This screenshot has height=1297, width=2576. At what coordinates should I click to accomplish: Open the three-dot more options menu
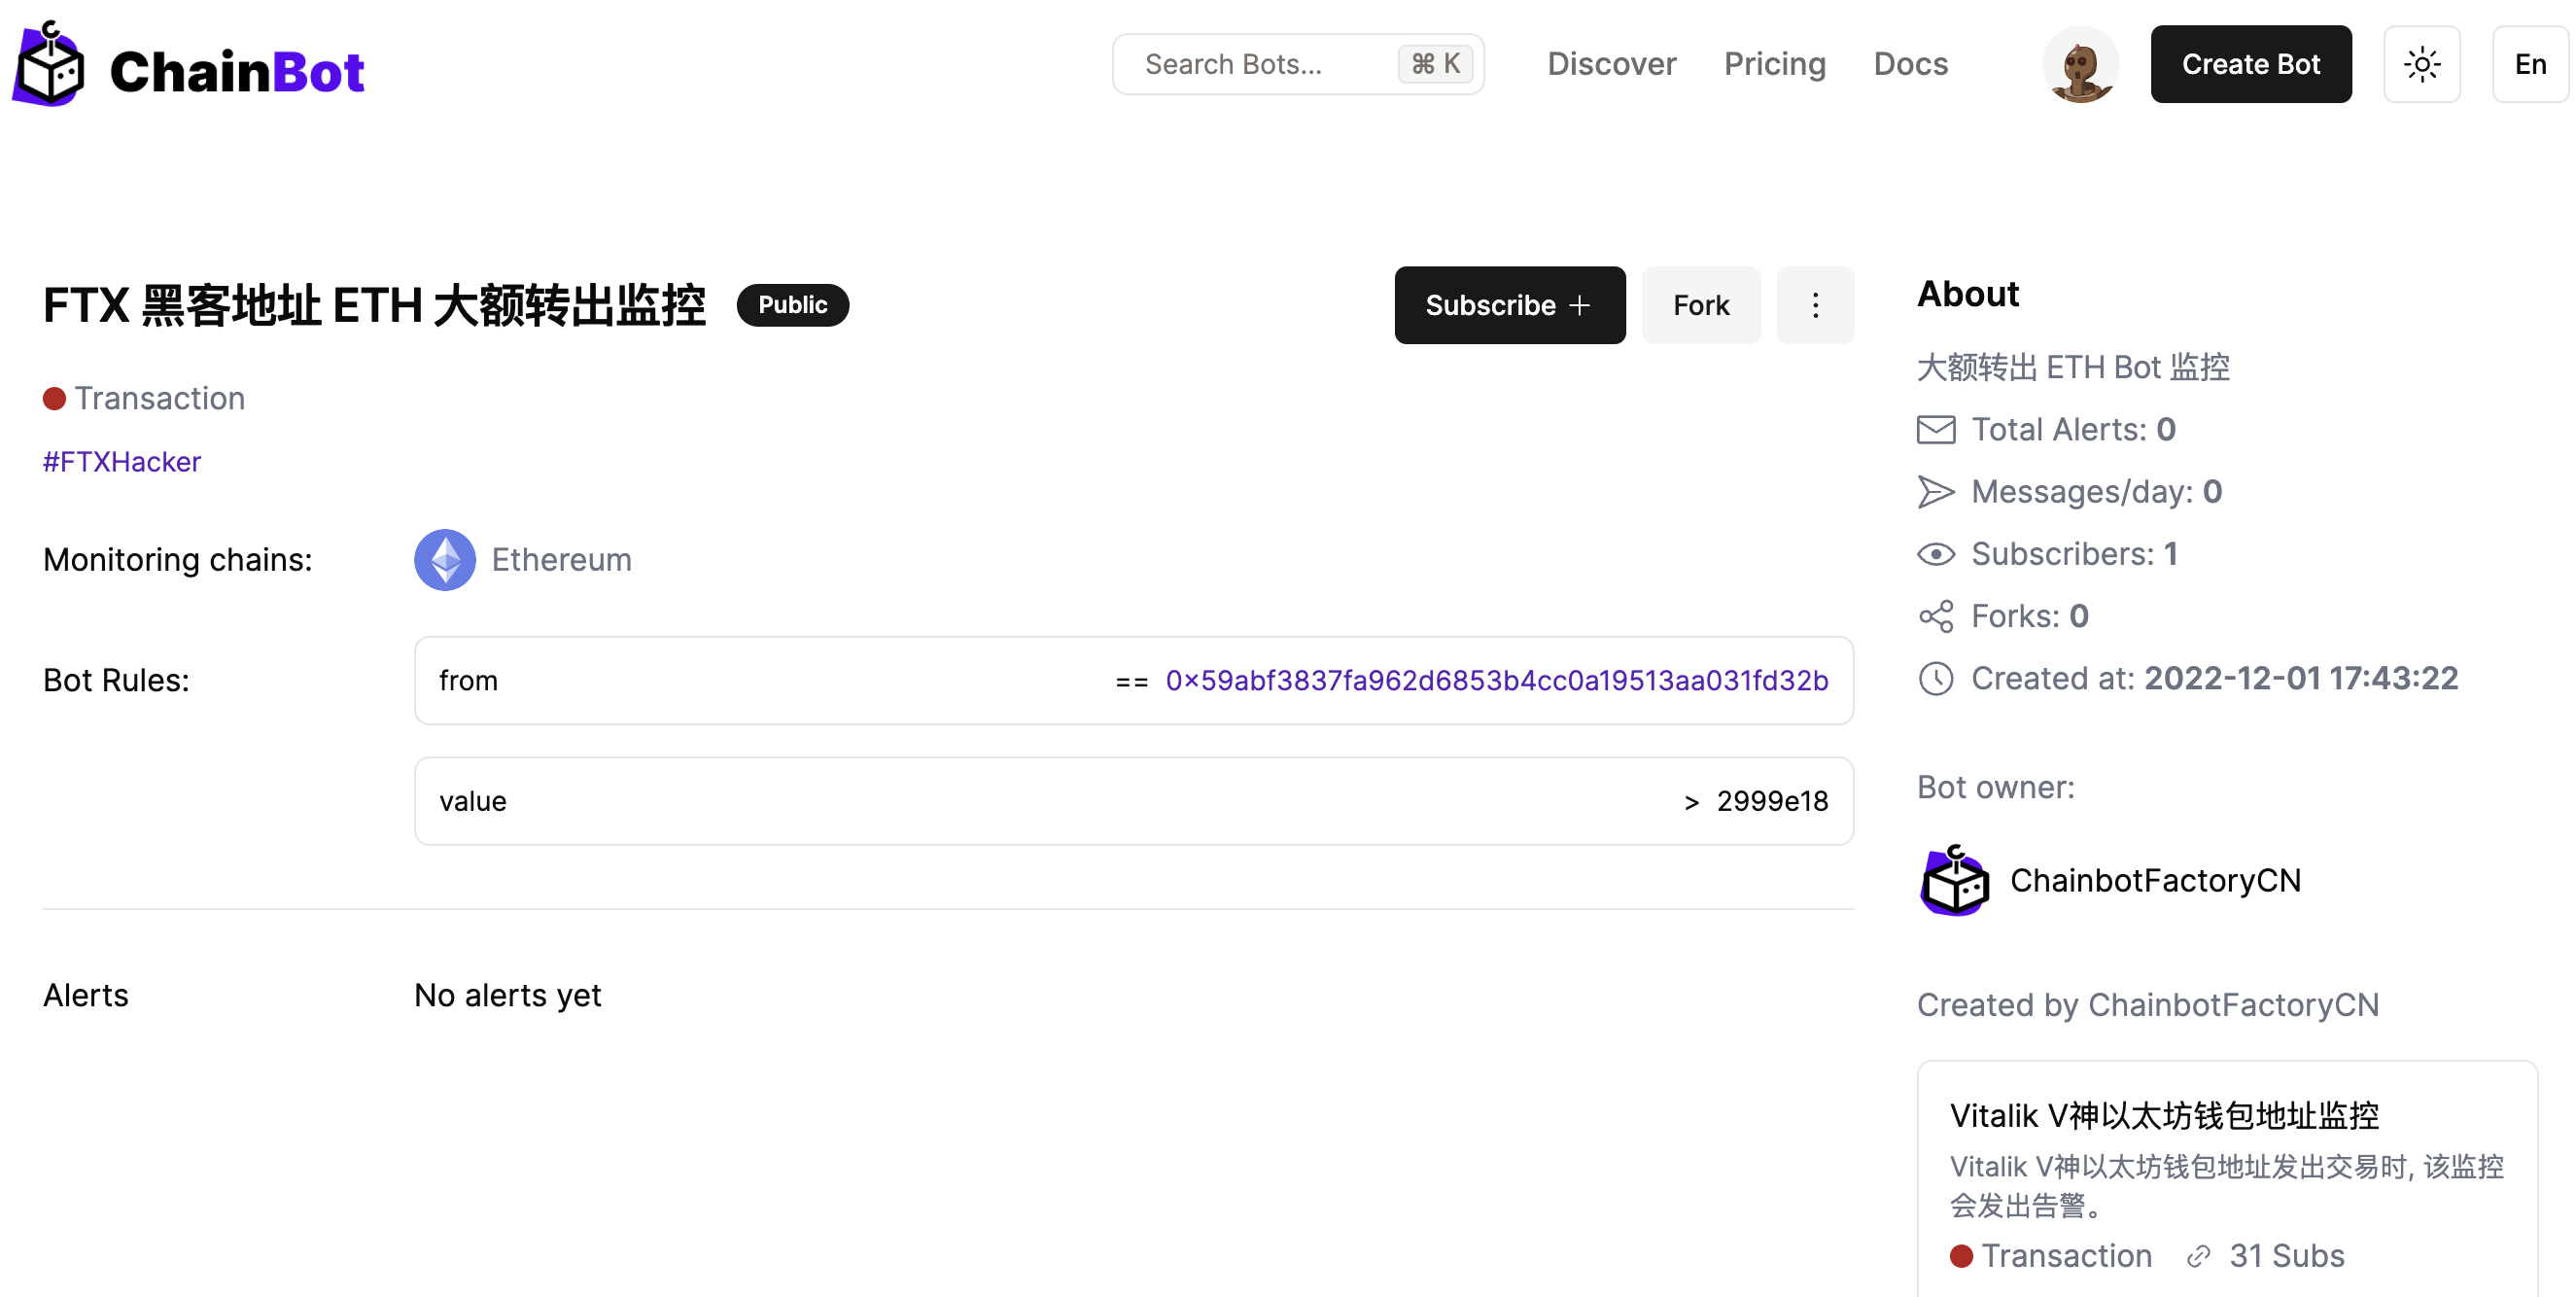(1814, 305)
